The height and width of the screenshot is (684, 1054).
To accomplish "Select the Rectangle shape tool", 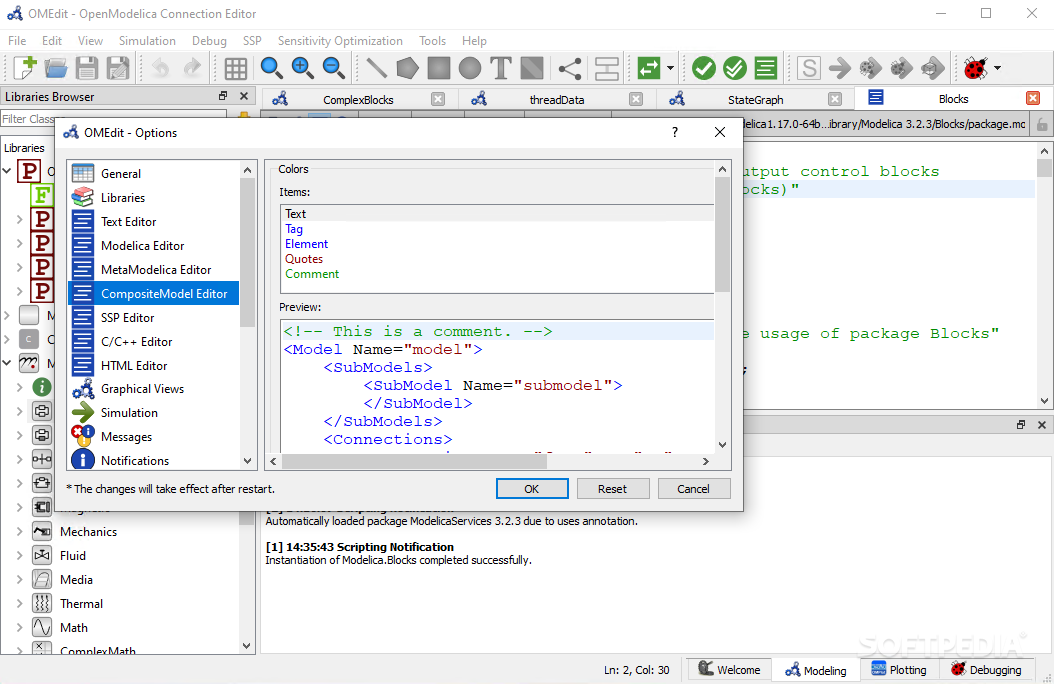I will [x=439, y=68].
